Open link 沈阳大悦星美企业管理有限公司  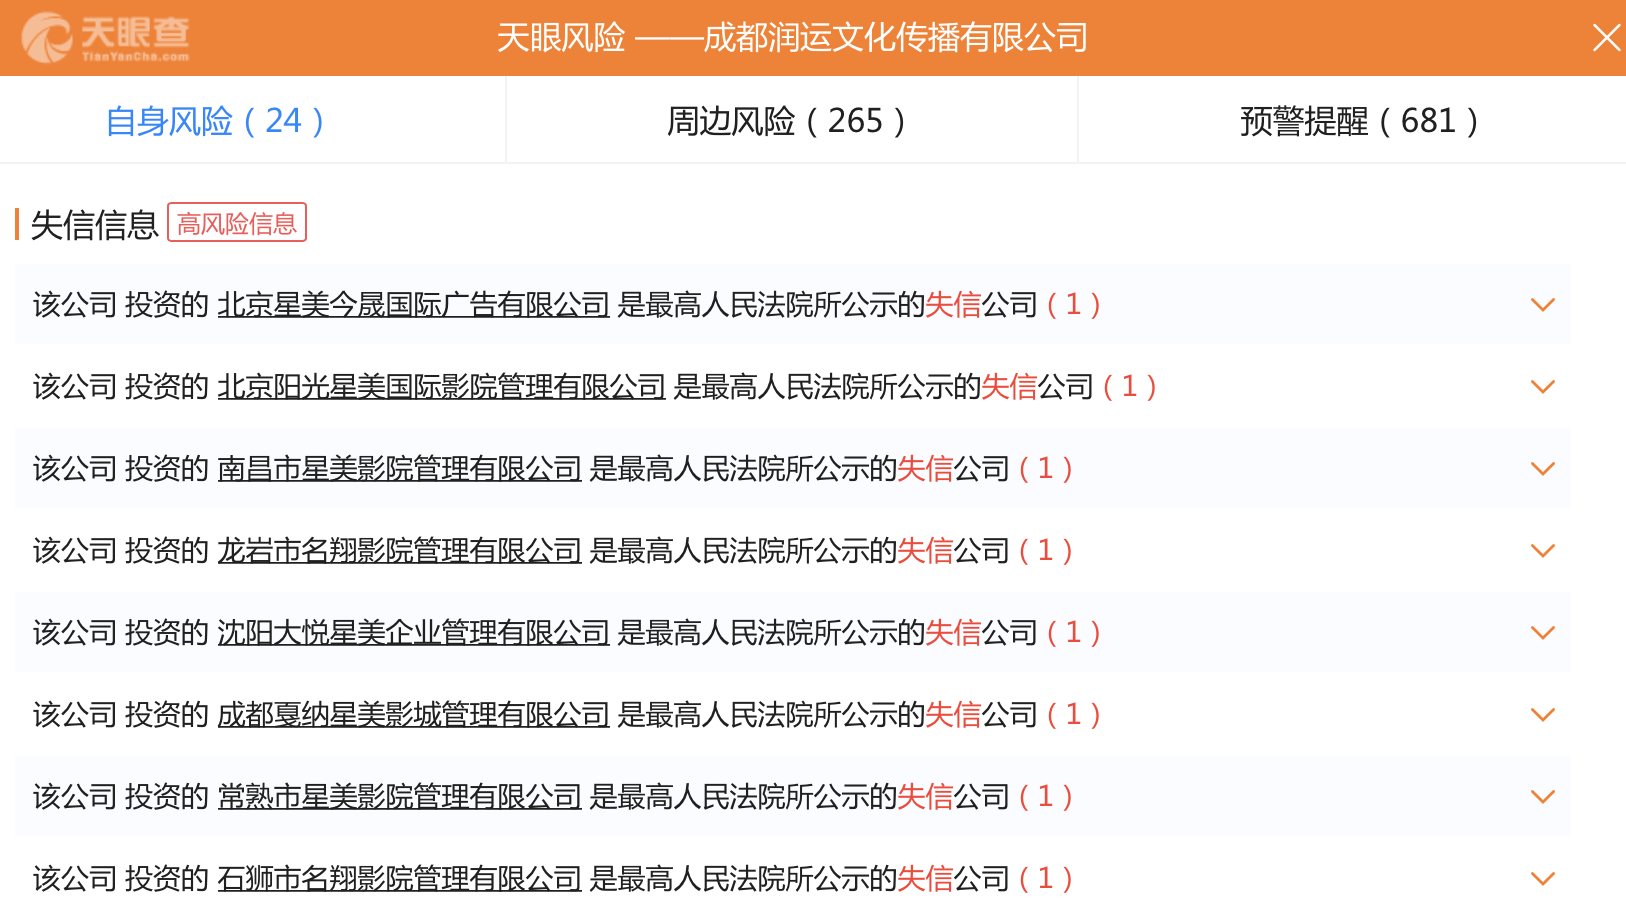[414, 632]
